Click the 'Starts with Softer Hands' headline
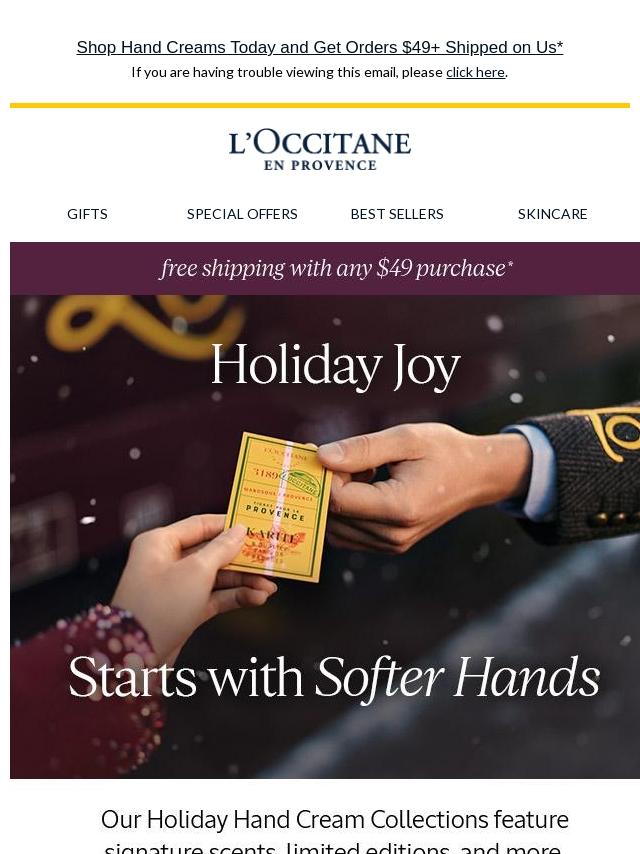This screenshot has height=854, width=640. coord(334,676)
